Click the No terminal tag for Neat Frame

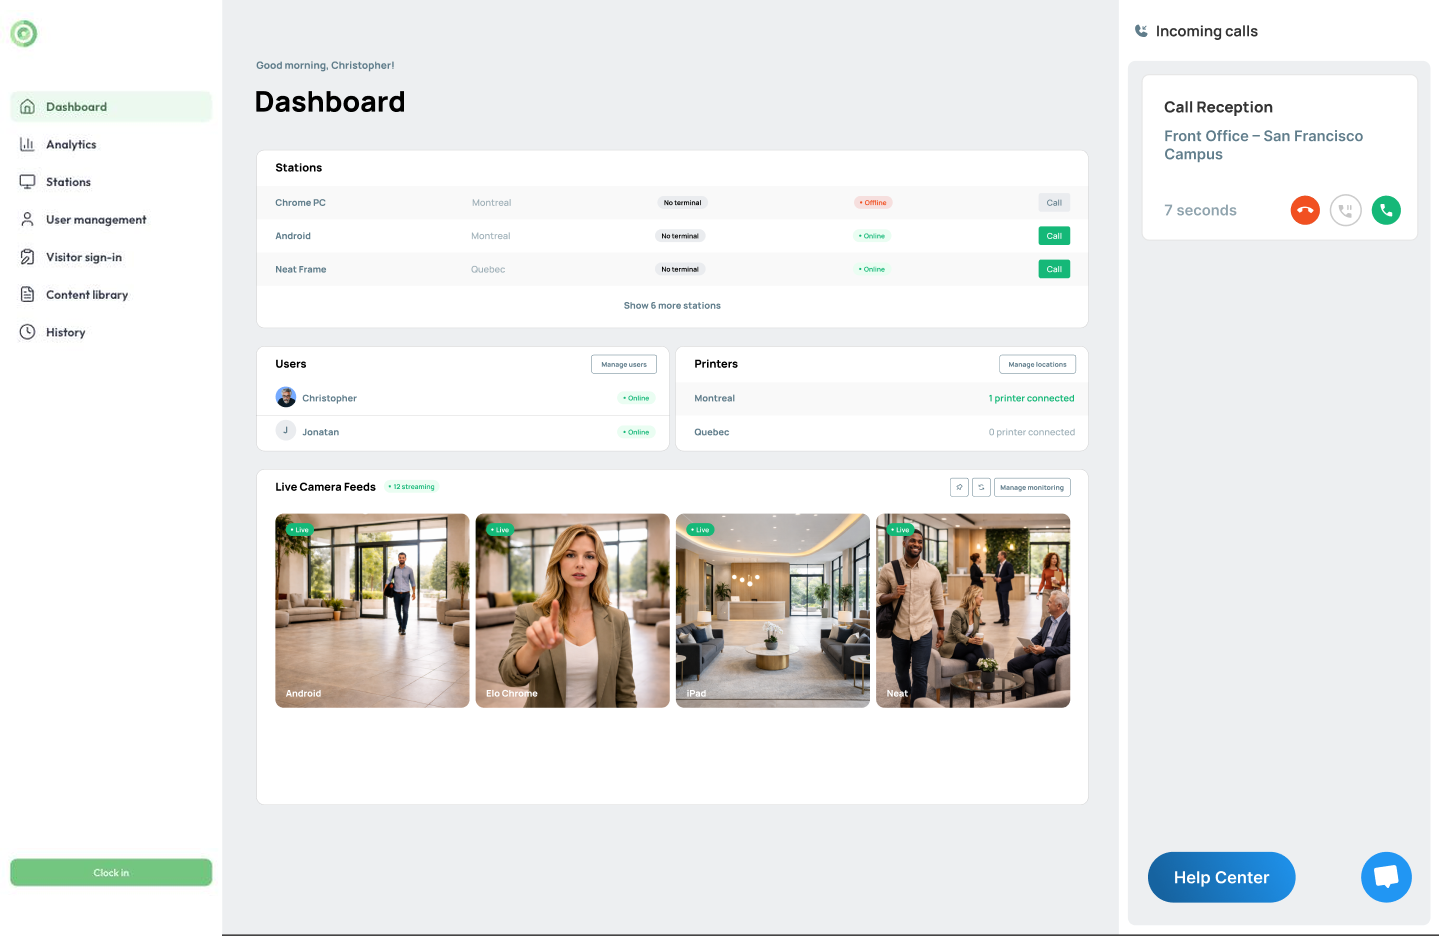(680, 269)
